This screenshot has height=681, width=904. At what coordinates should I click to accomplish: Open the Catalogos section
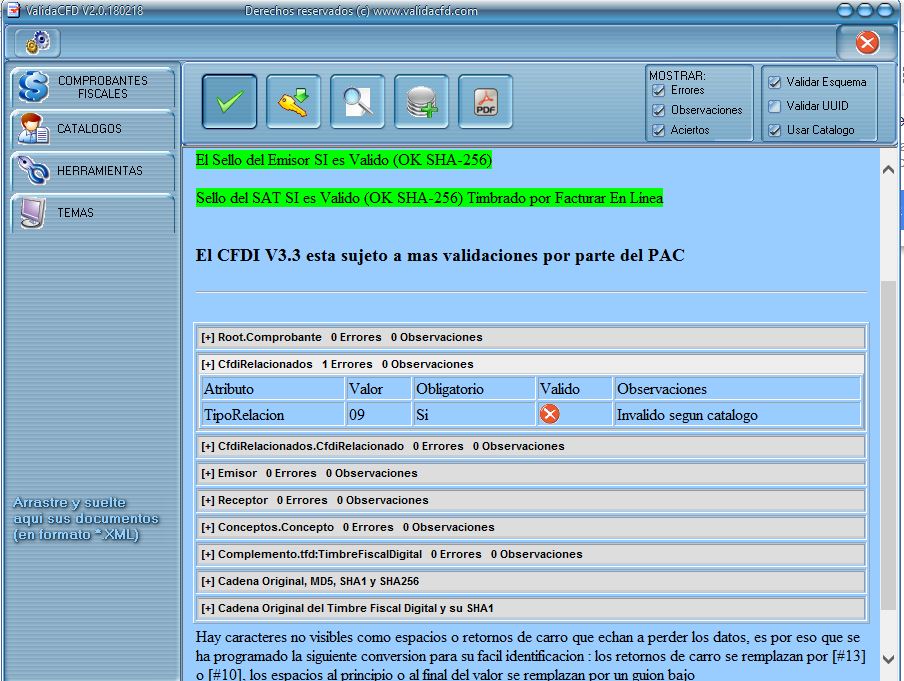point(92,129)
